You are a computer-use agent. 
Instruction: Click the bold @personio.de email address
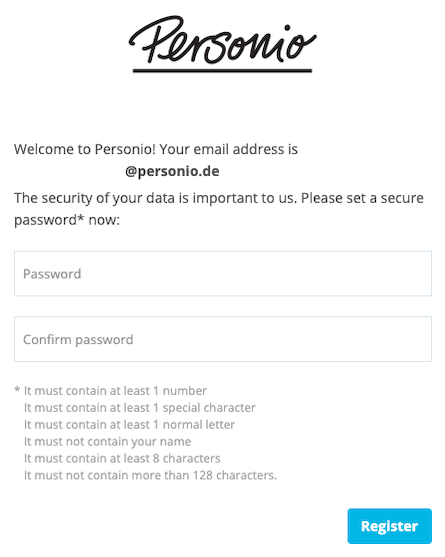[172, 171]
